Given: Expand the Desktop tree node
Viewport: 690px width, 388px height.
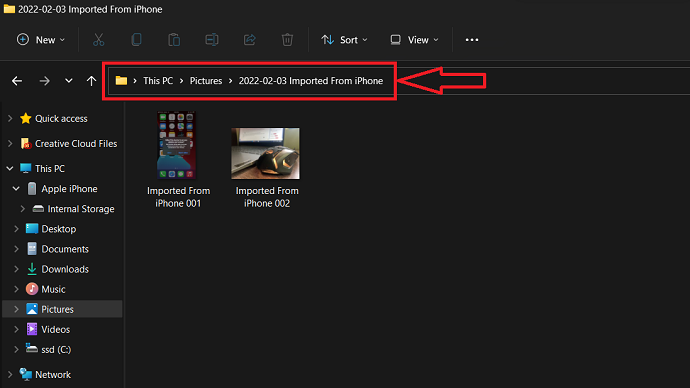Looking at the screenshot, I should [x=16, y=229].
